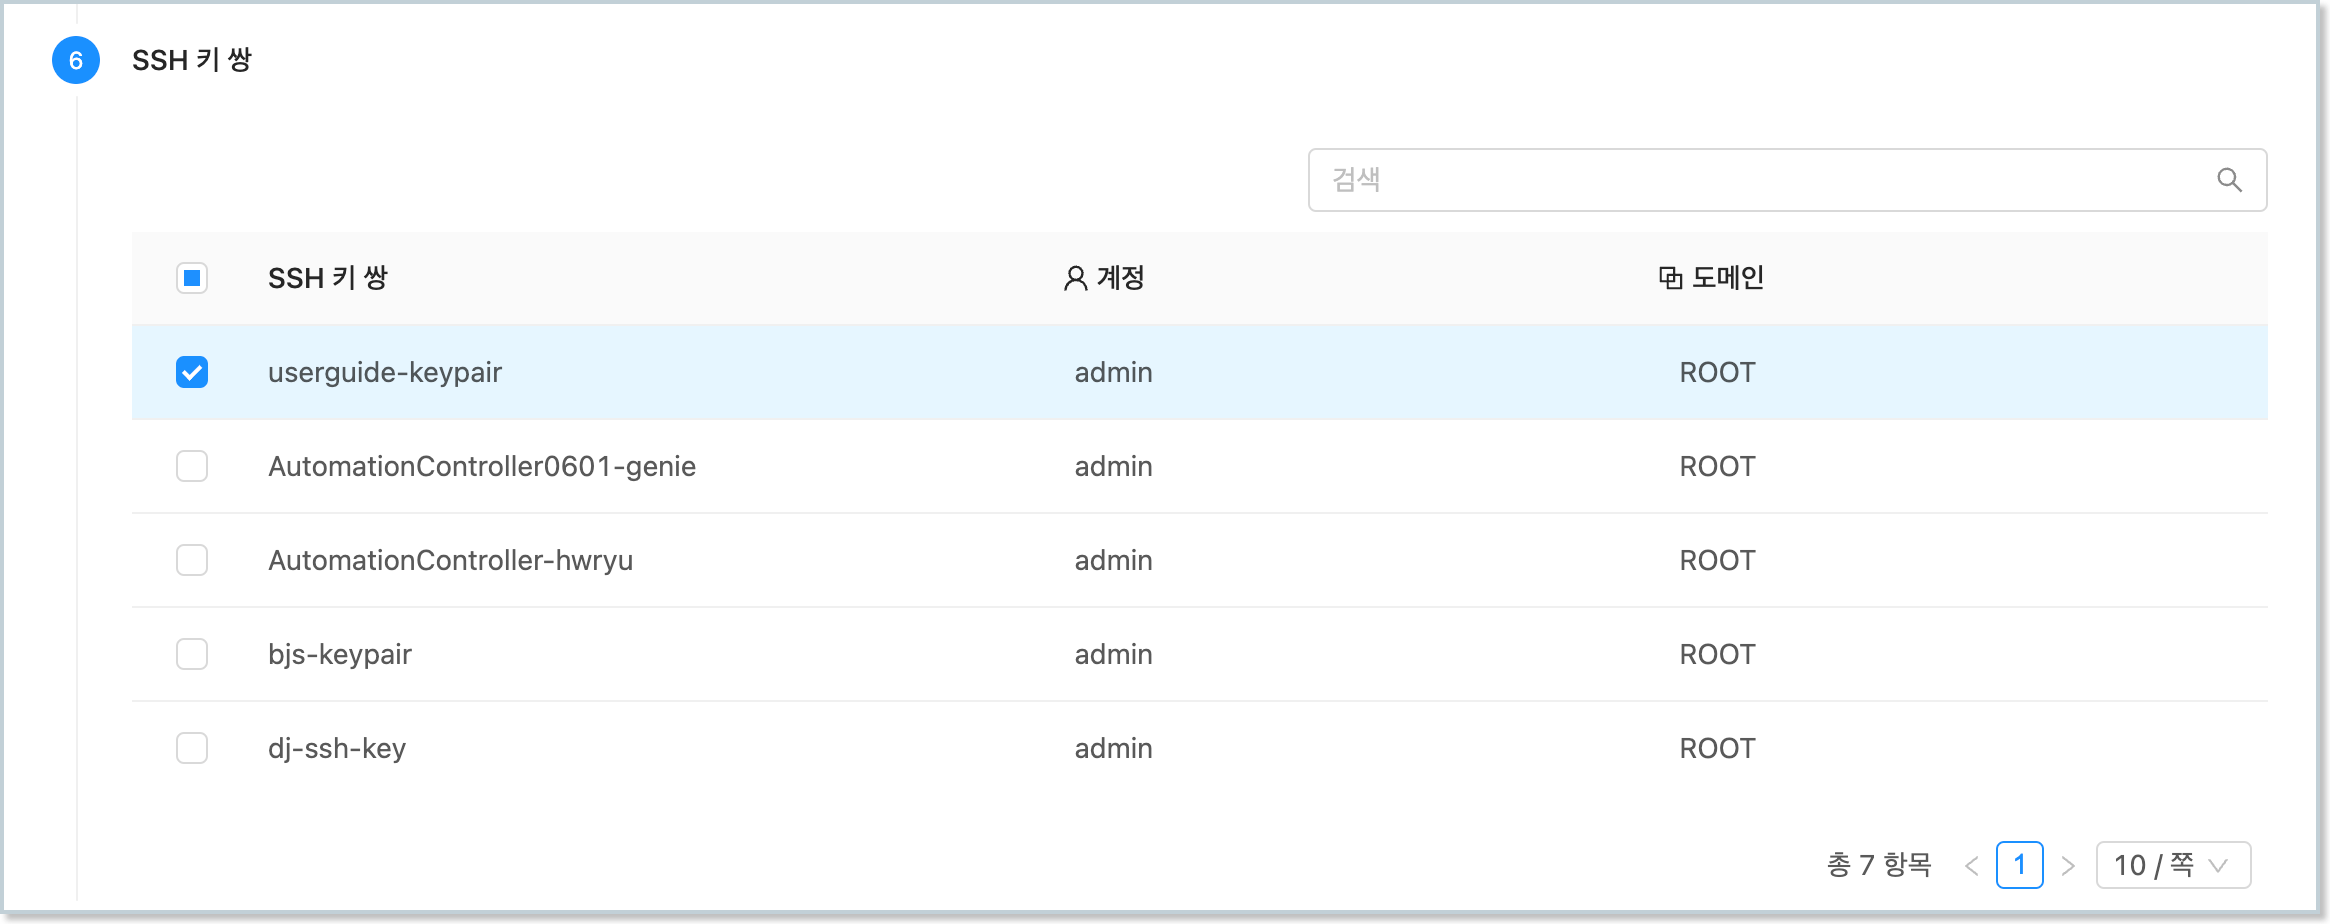Screen dimensions: 2330x924
Task: Check the AutomationController0601-genie checkbox
Action: 192,466
